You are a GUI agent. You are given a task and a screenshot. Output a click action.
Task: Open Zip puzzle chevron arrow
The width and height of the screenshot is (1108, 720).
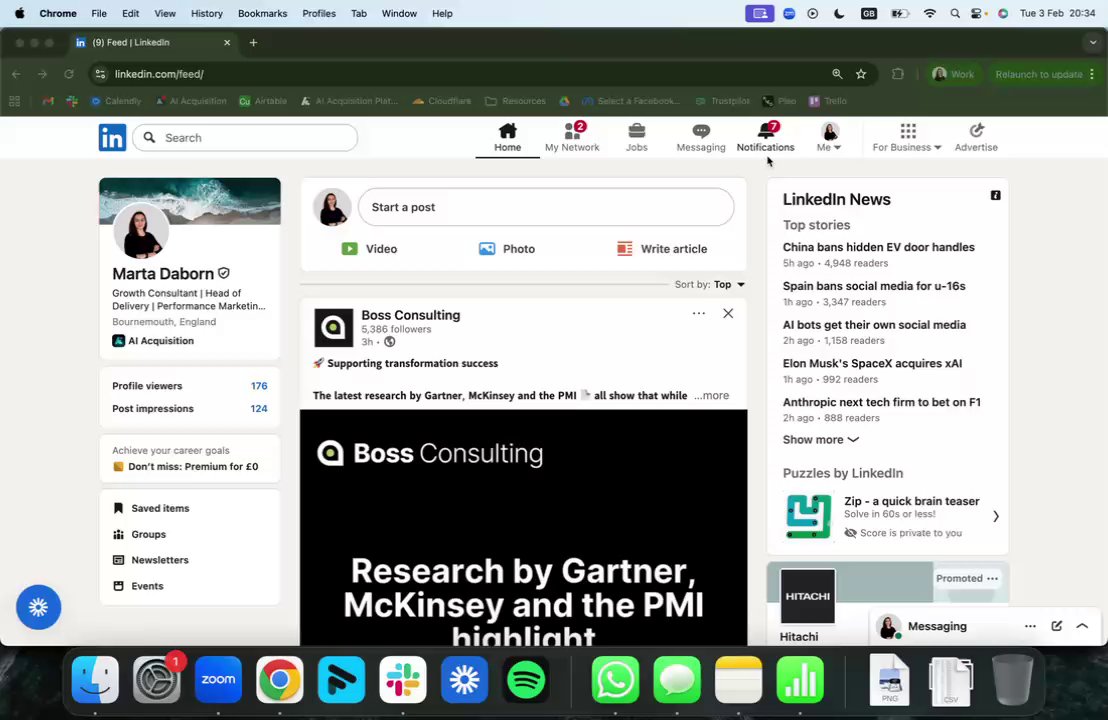pos(995,517)
